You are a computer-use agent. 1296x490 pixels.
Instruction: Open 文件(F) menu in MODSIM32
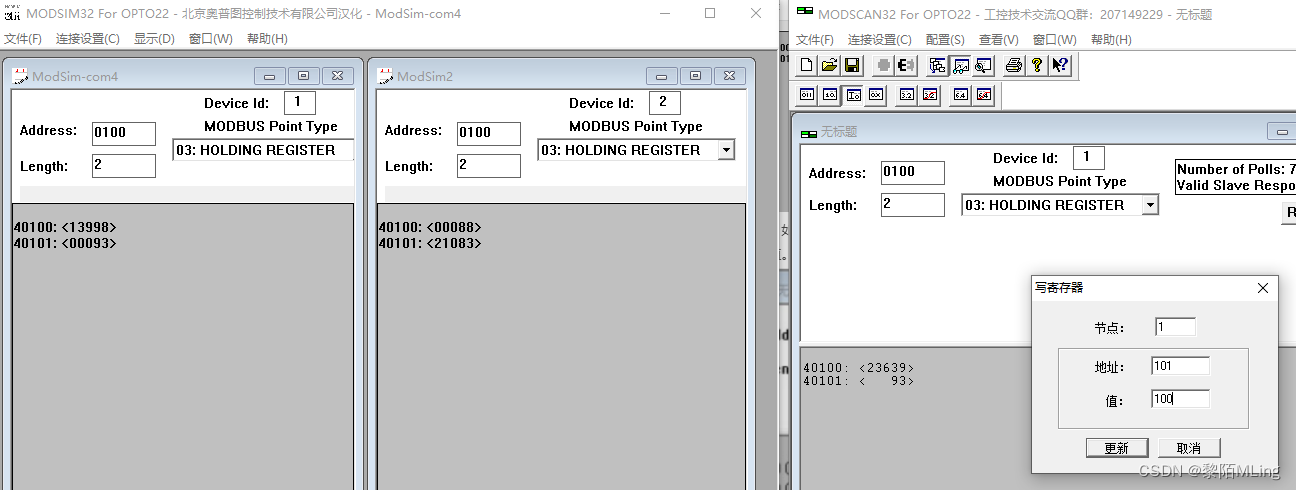click(x=22, y=39)
